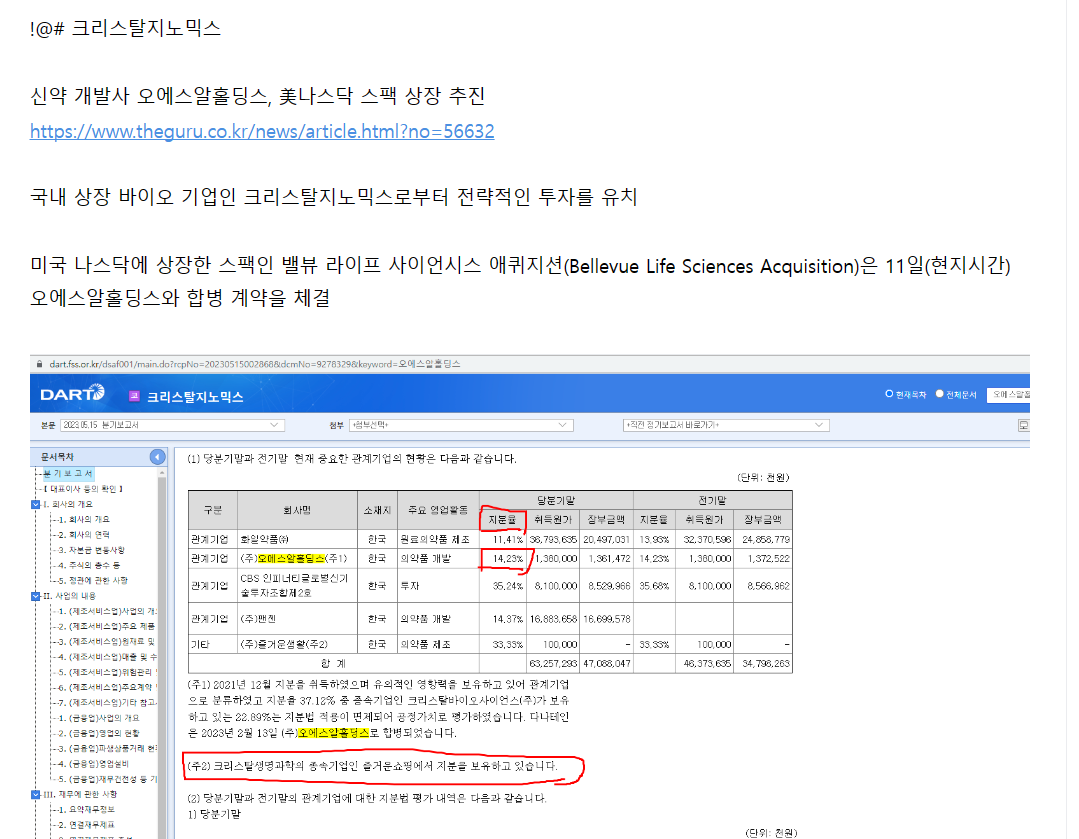Click the print icon at the toolbar's right edge
Screen dimensions: 1079x839
(x=1023, y=425)
